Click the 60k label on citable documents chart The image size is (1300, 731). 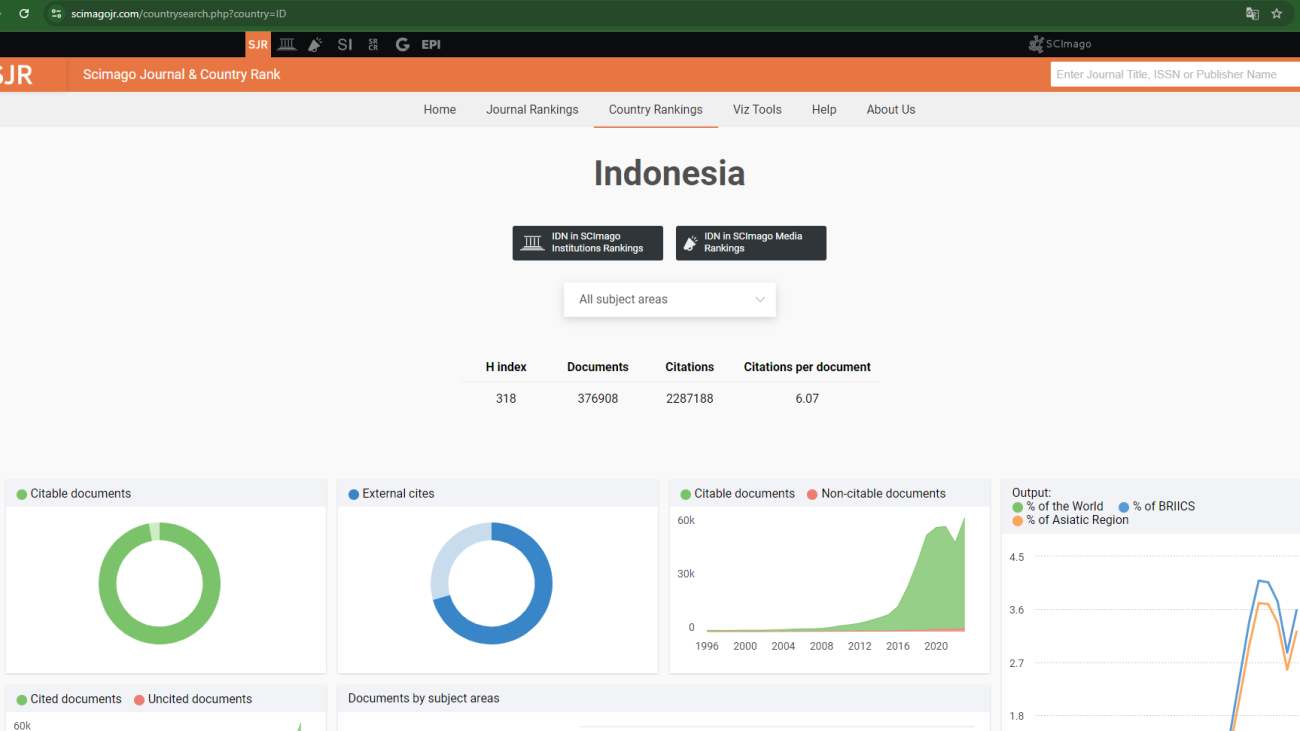pyautogui.click(x=686, y=521)
